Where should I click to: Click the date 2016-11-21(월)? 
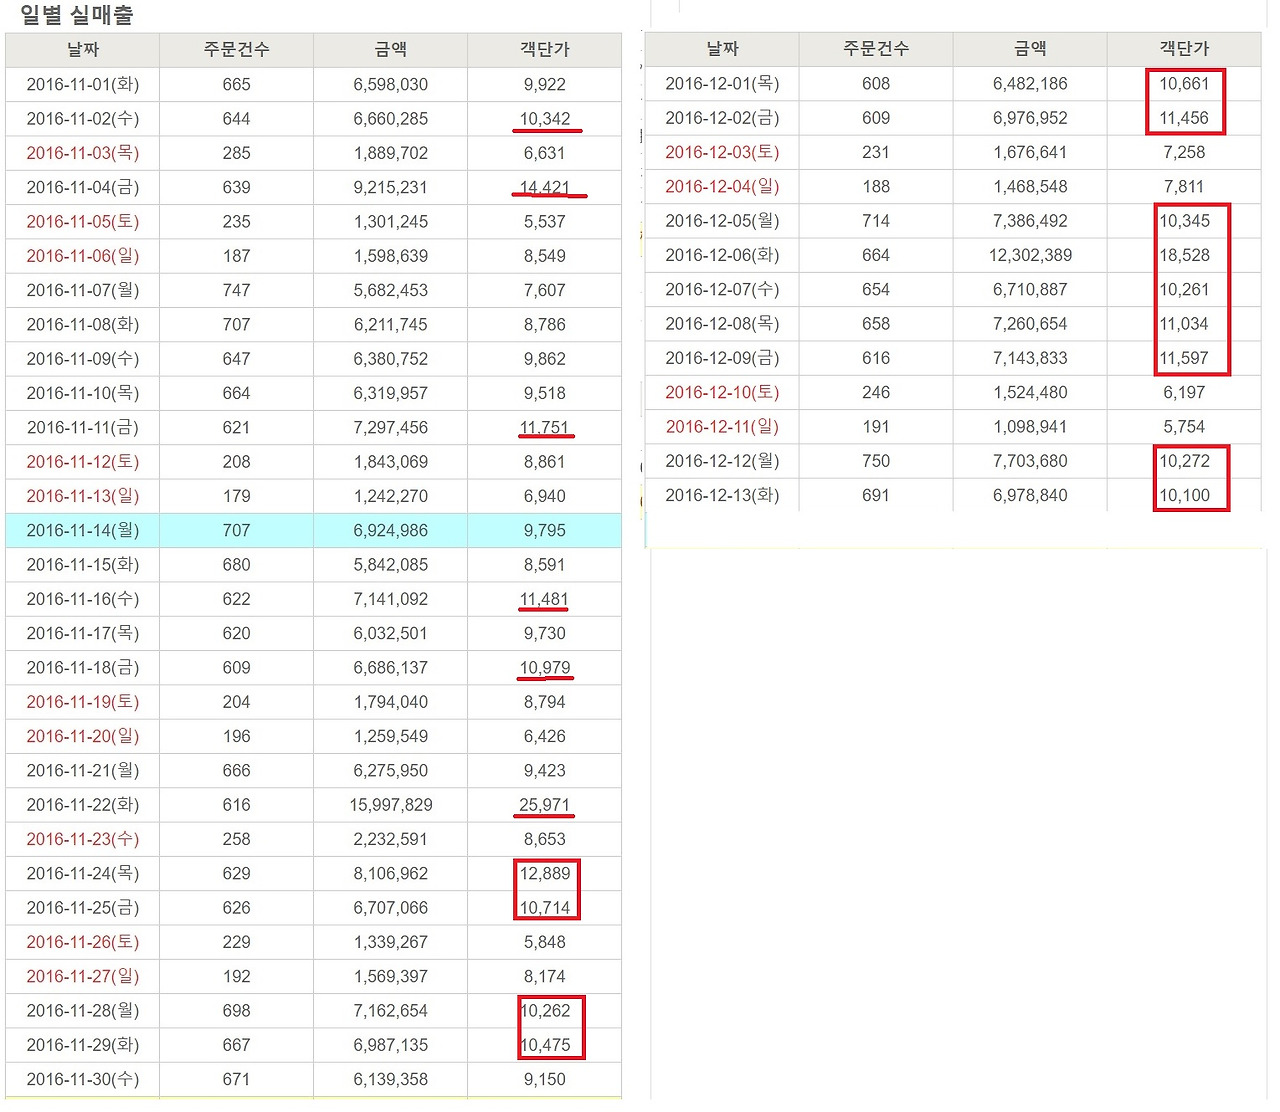click(x=83, y=770)
